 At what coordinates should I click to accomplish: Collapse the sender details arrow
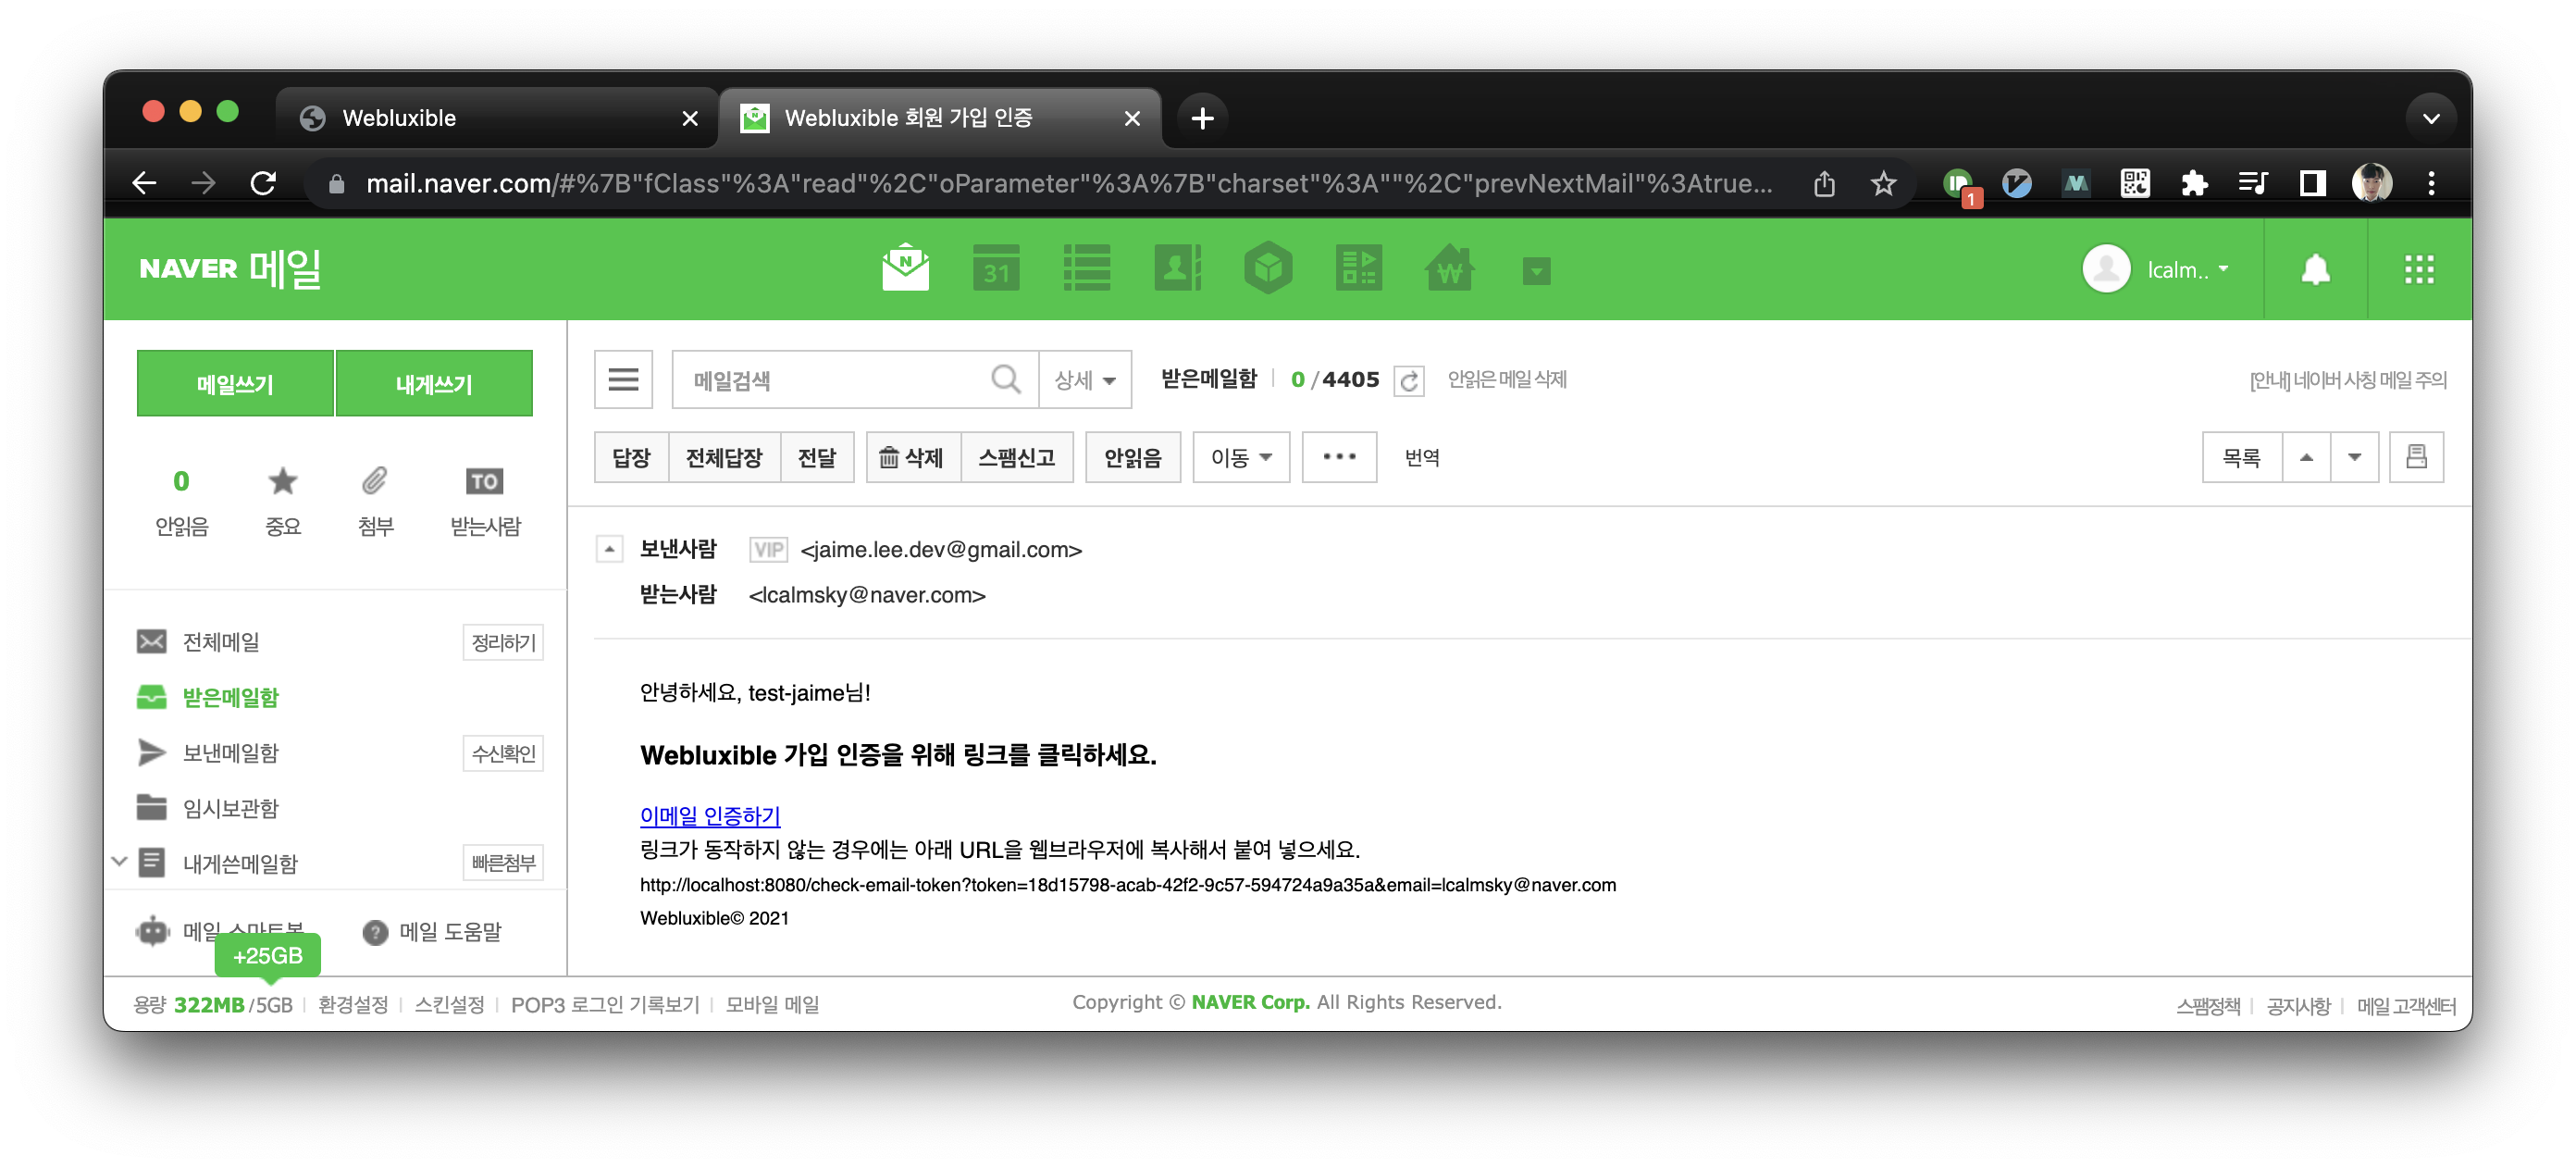pyautogui.click(x=609, y=549)
